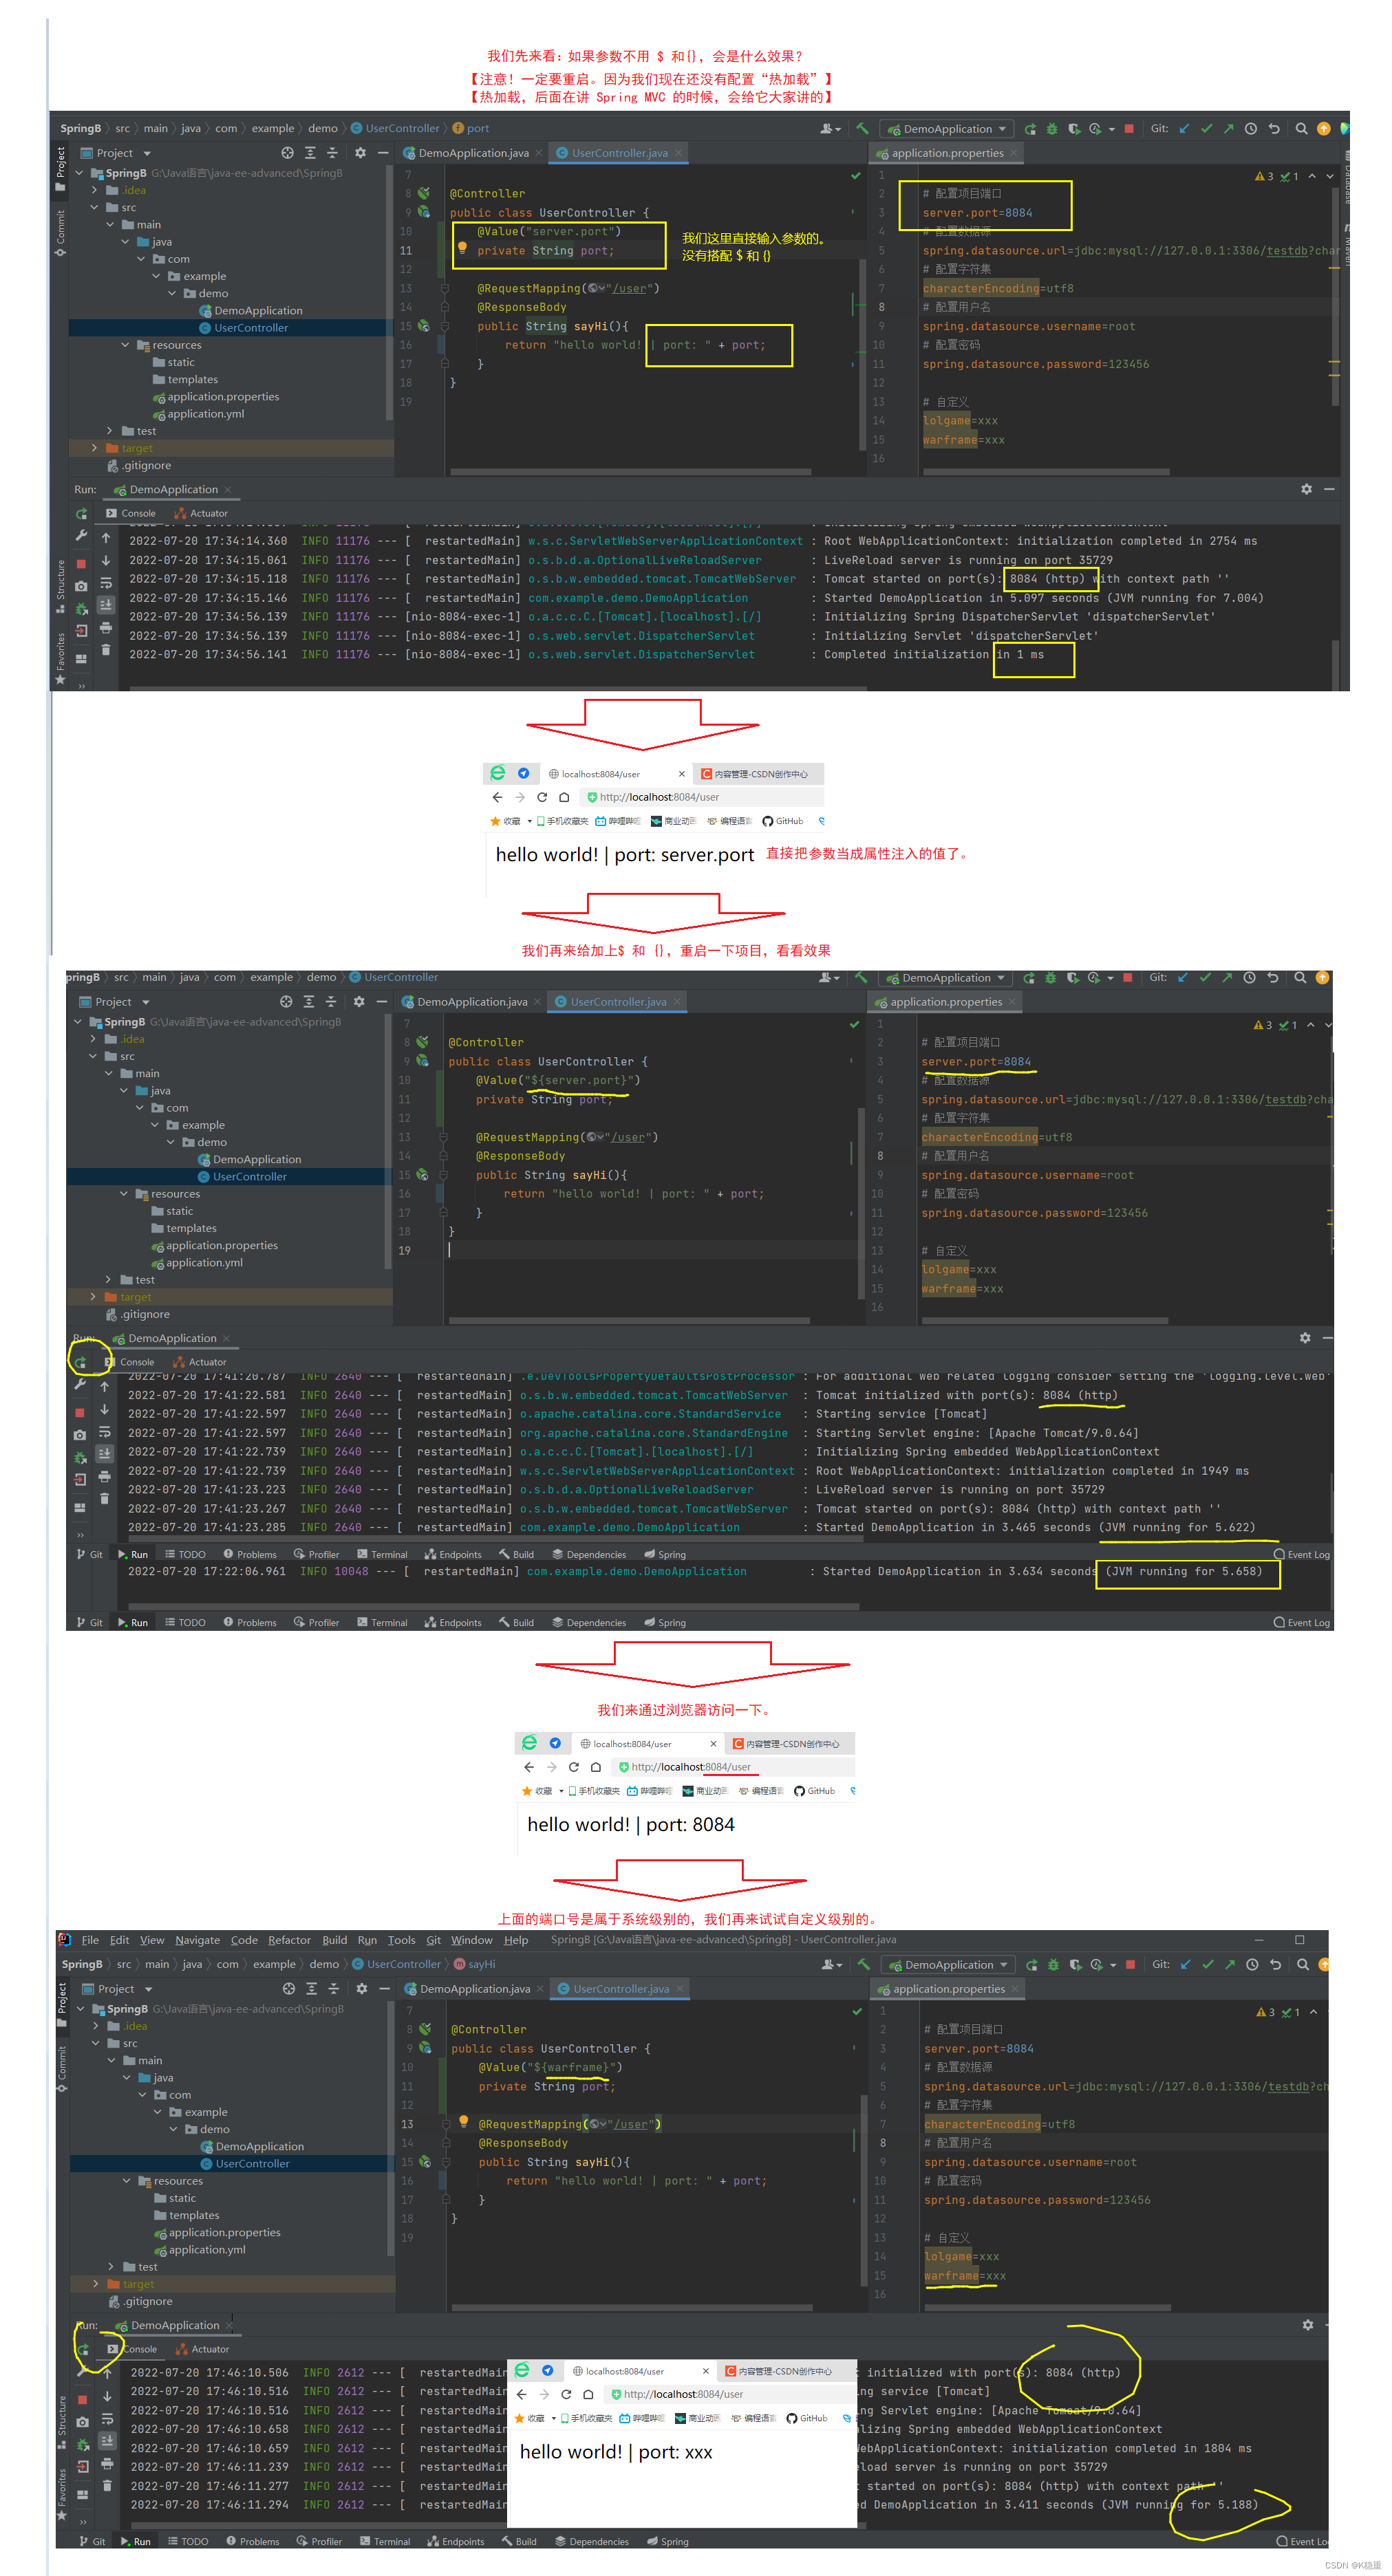Viewport: 1392px width, 2576px height.
Task: Click Git push arrow in top IDE toolbar
Action: (1229, 128)
